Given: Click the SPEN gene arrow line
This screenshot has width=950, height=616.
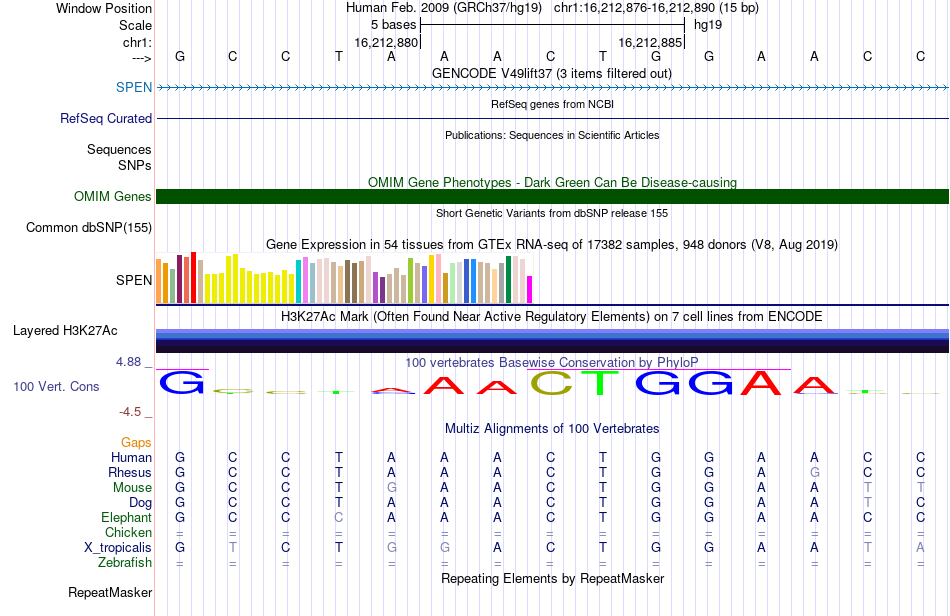Looking at the screenshot, I should point(553,87).
